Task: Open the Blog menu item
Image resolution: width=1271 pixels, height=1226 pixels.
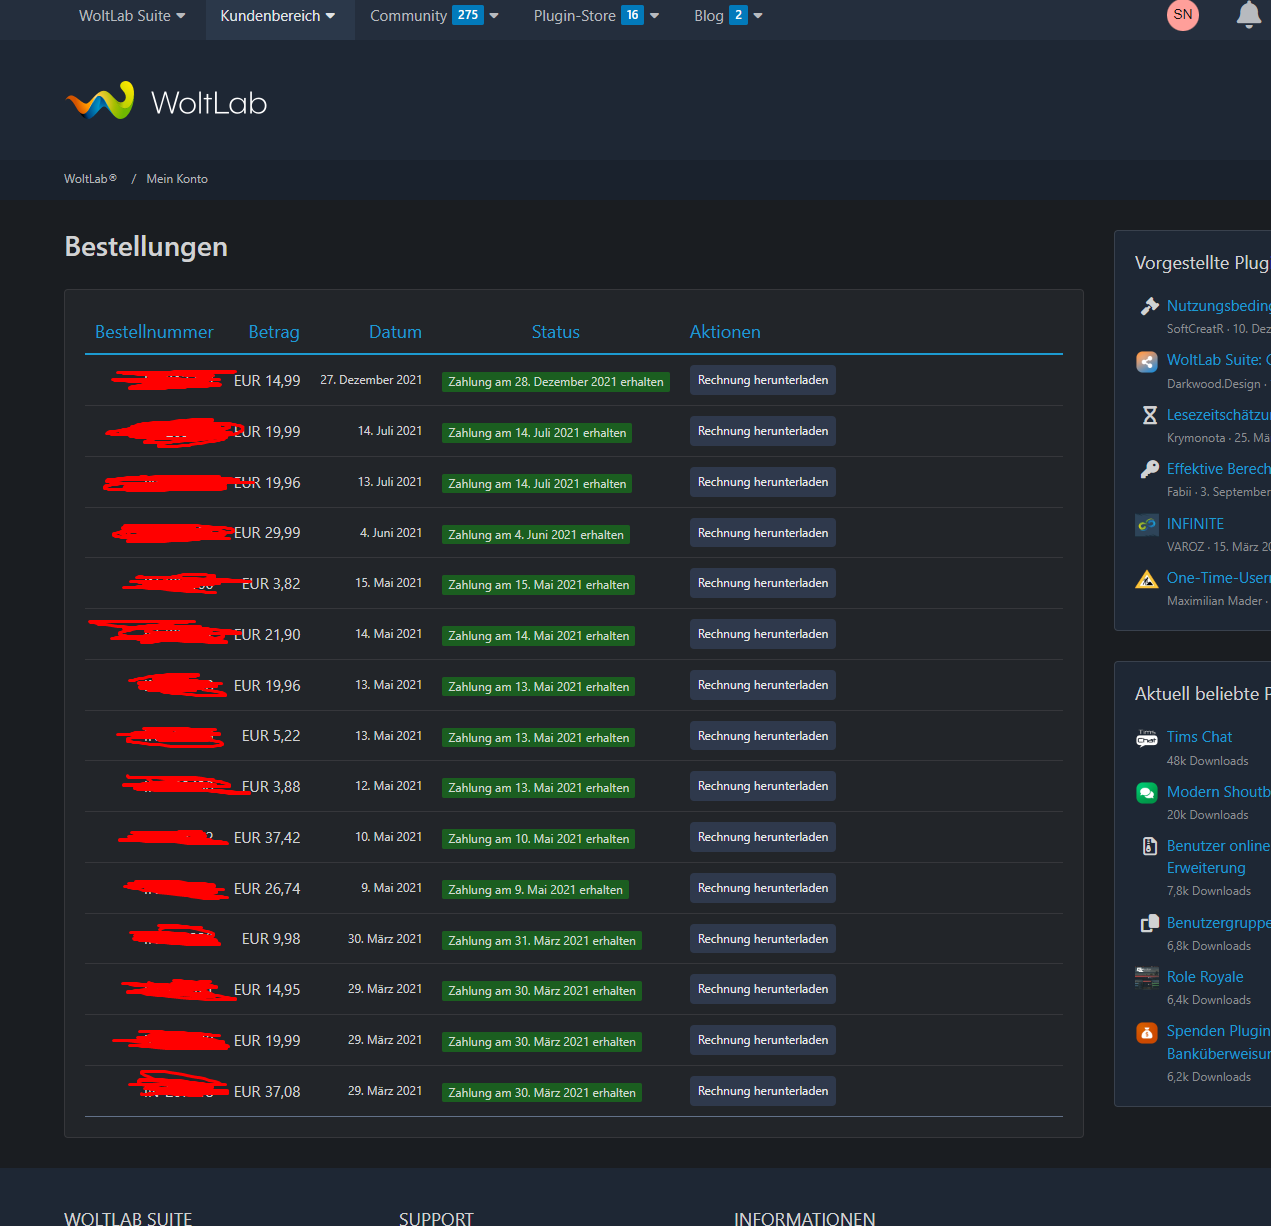Action: [x=728, y=16]
